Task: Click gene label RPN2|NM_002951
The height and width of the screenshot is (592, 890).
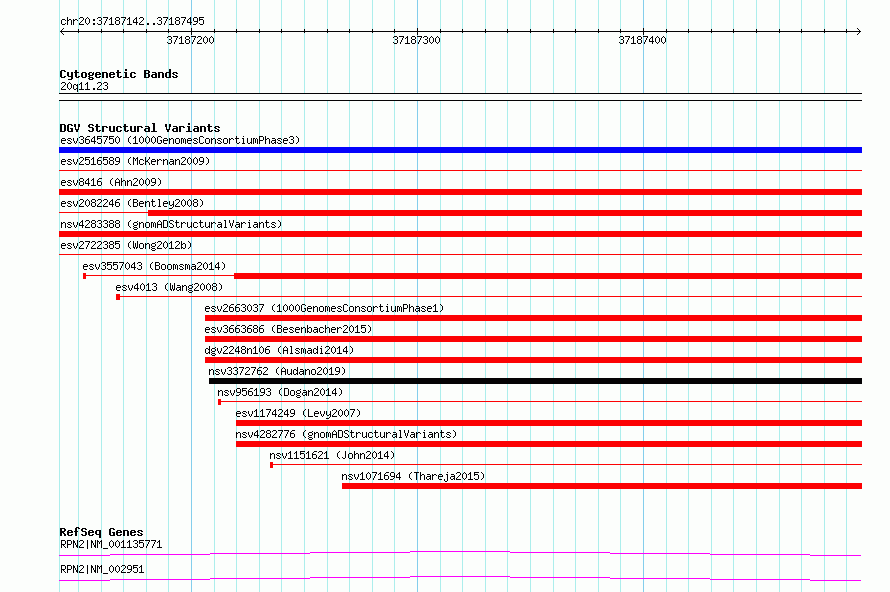Action: tap(102, 569)
